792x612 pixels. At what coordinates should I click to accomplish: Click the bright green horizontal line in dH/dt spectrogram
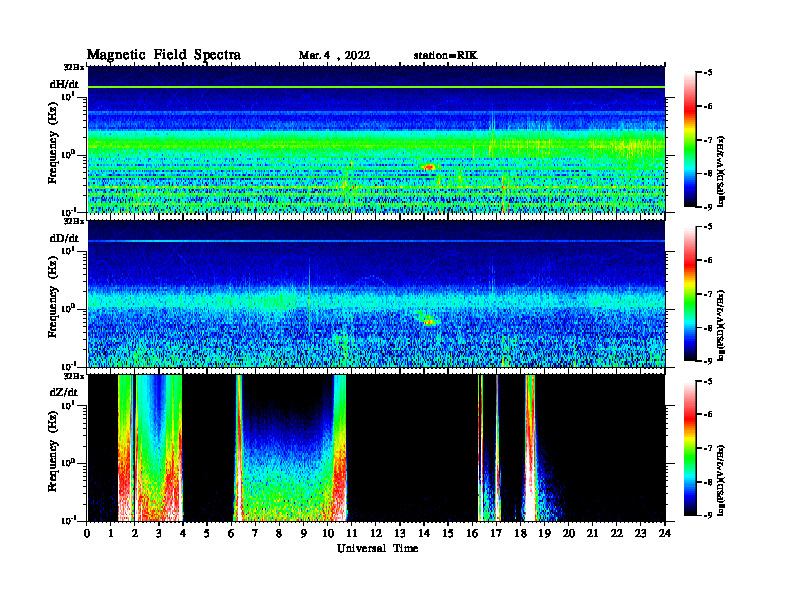click(376, 87)
